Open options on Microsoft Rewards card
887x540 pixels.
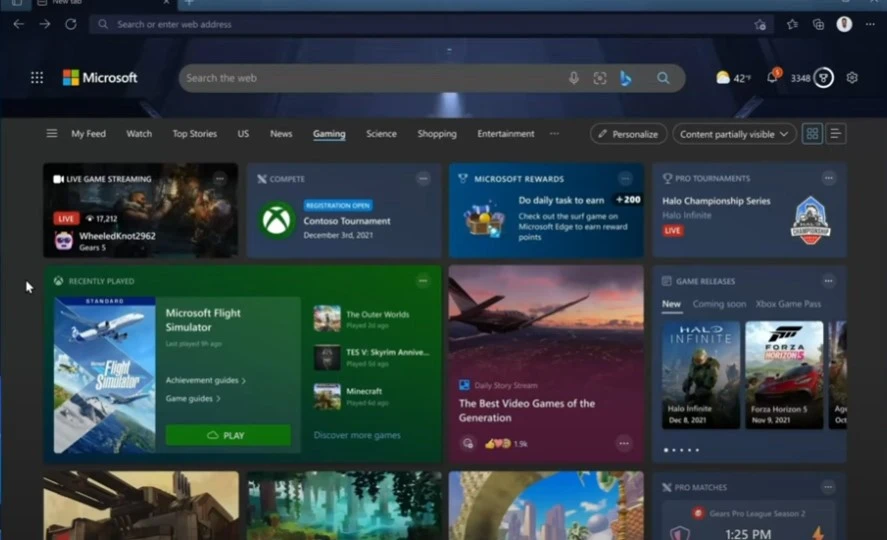coord(625,179)
